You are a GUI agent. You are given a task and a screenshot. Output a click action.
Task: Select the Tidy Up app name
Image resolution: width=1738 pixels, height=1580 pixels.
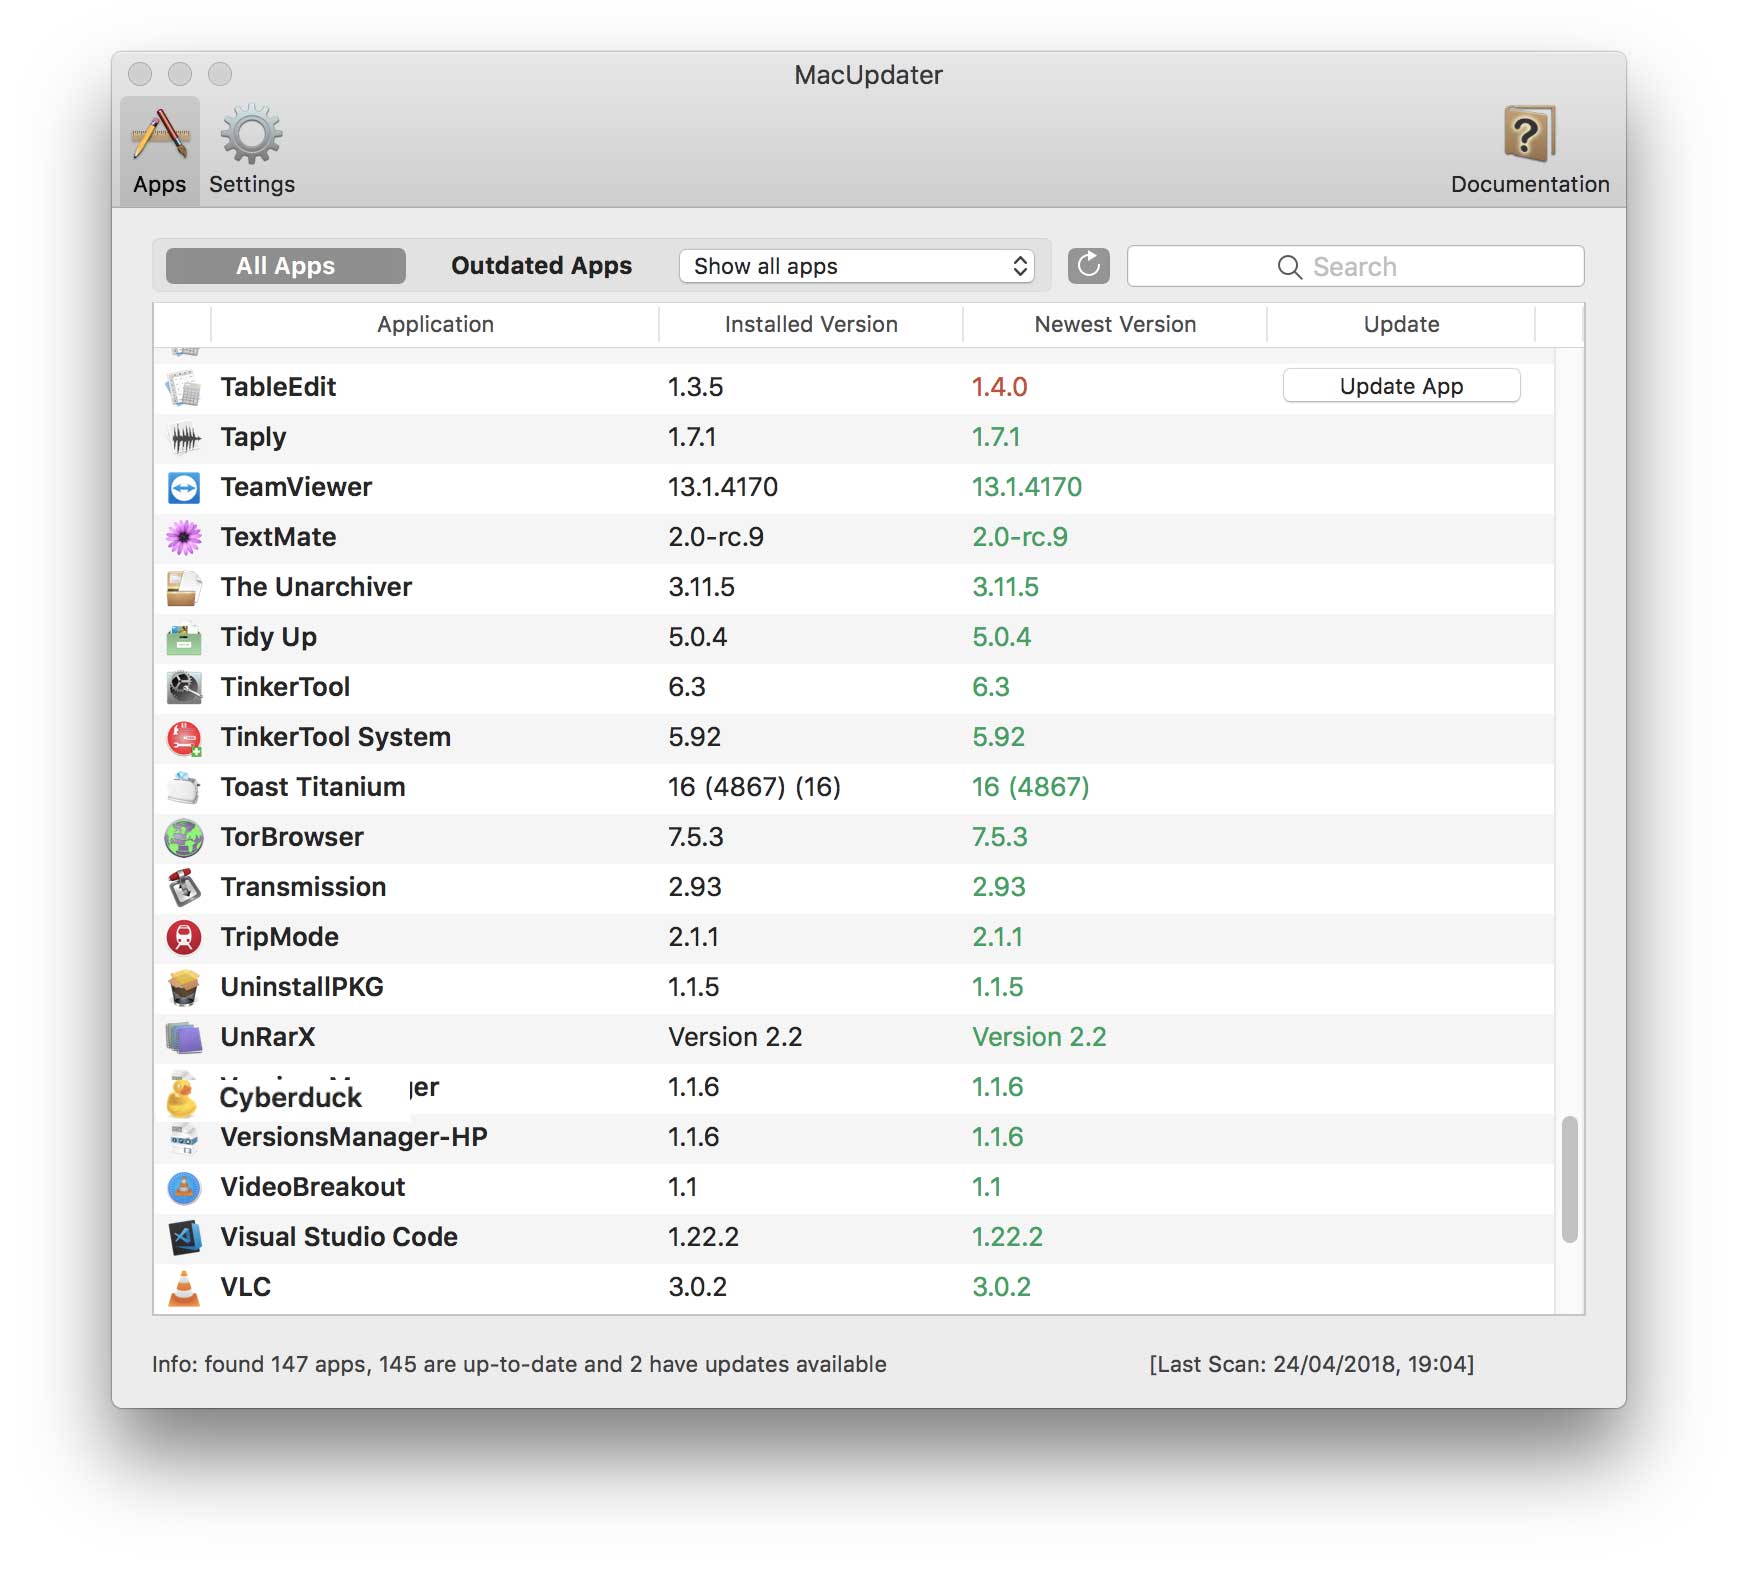(x=268, y=638)
